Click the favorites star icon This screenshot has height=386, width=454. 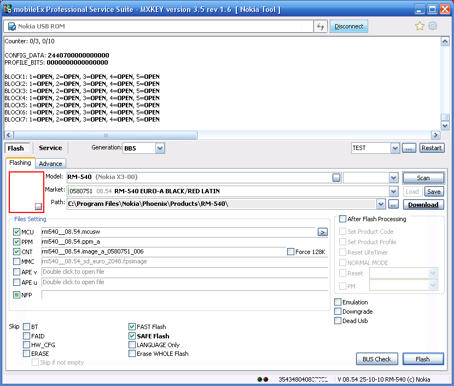(420, 26)
